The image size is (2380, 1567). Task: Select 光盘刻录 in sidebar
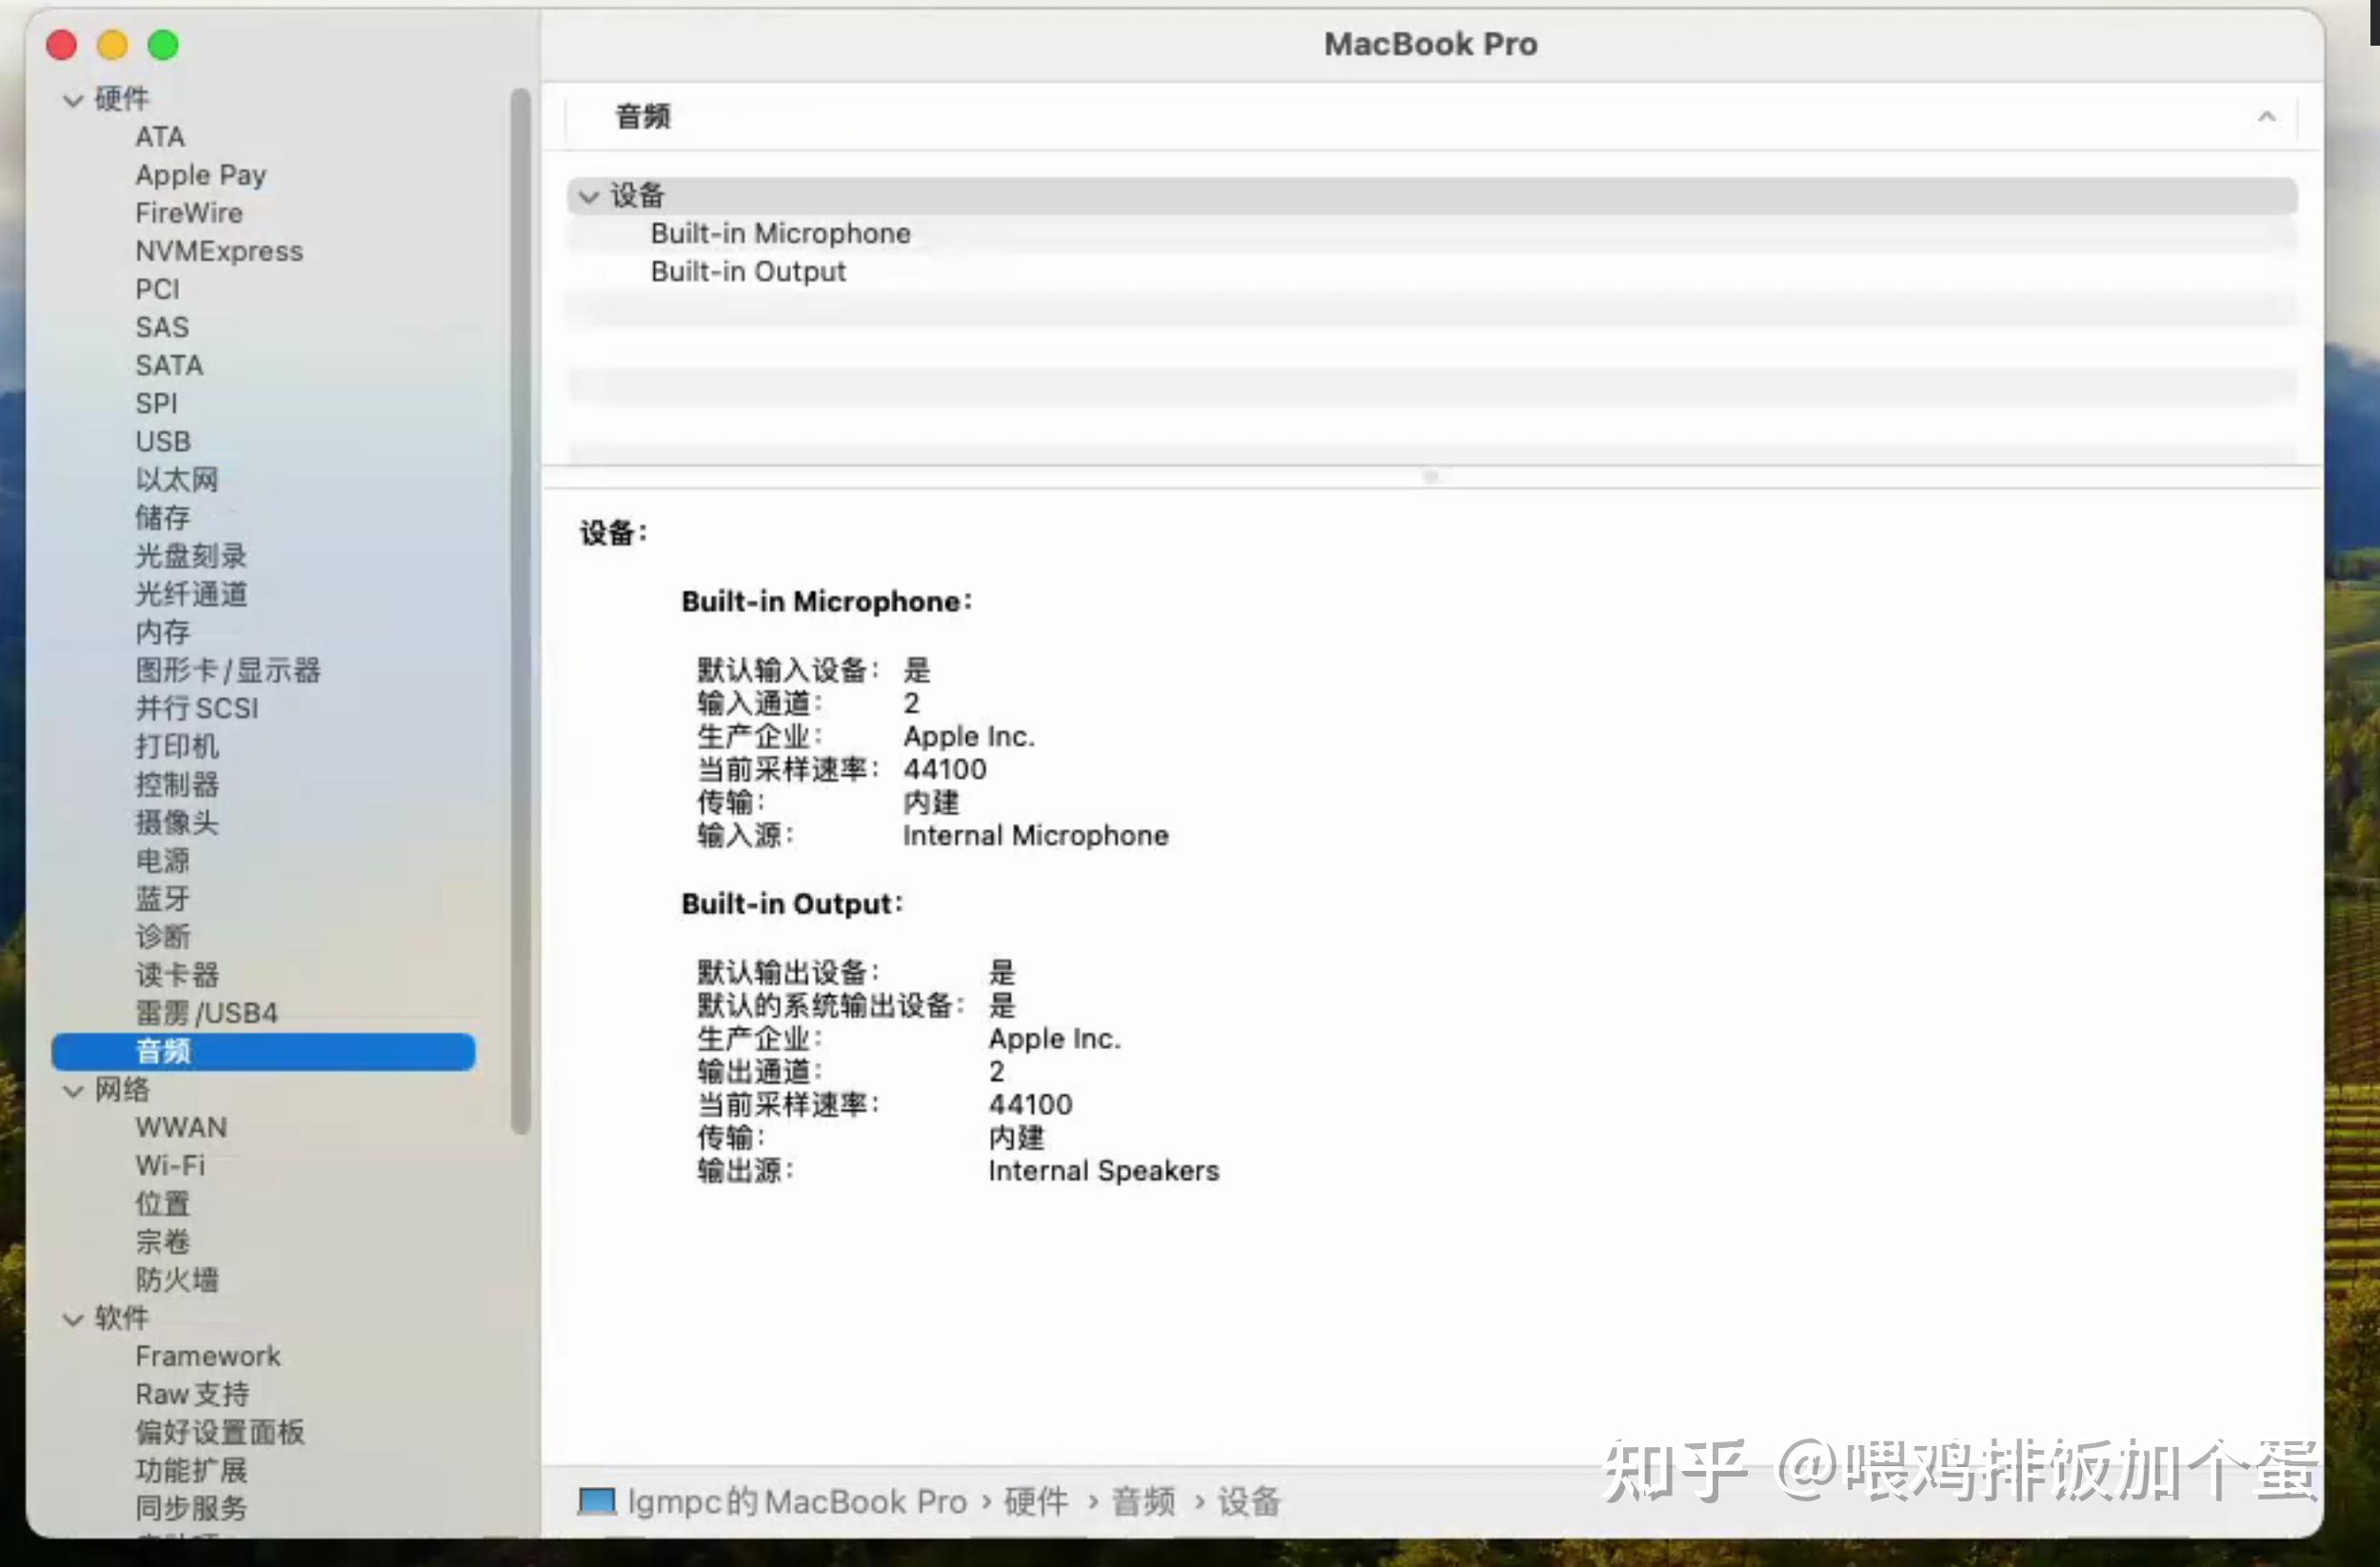191,556
